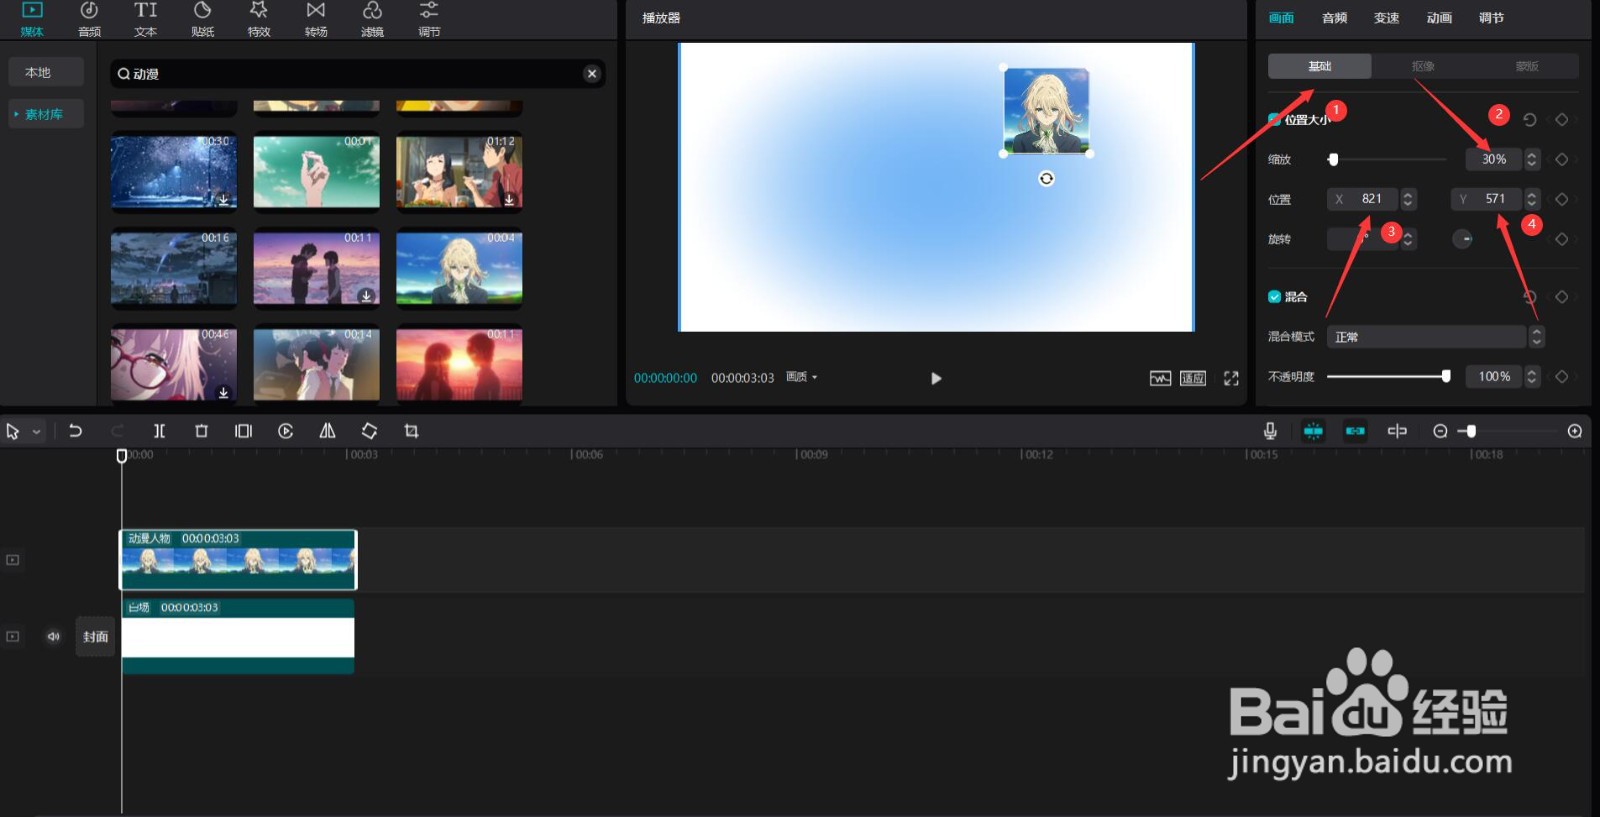Viewport: 1600px width, 817px height.
Task: Open the 贴纸 stickers panel
Action: (x=203, y=19)
